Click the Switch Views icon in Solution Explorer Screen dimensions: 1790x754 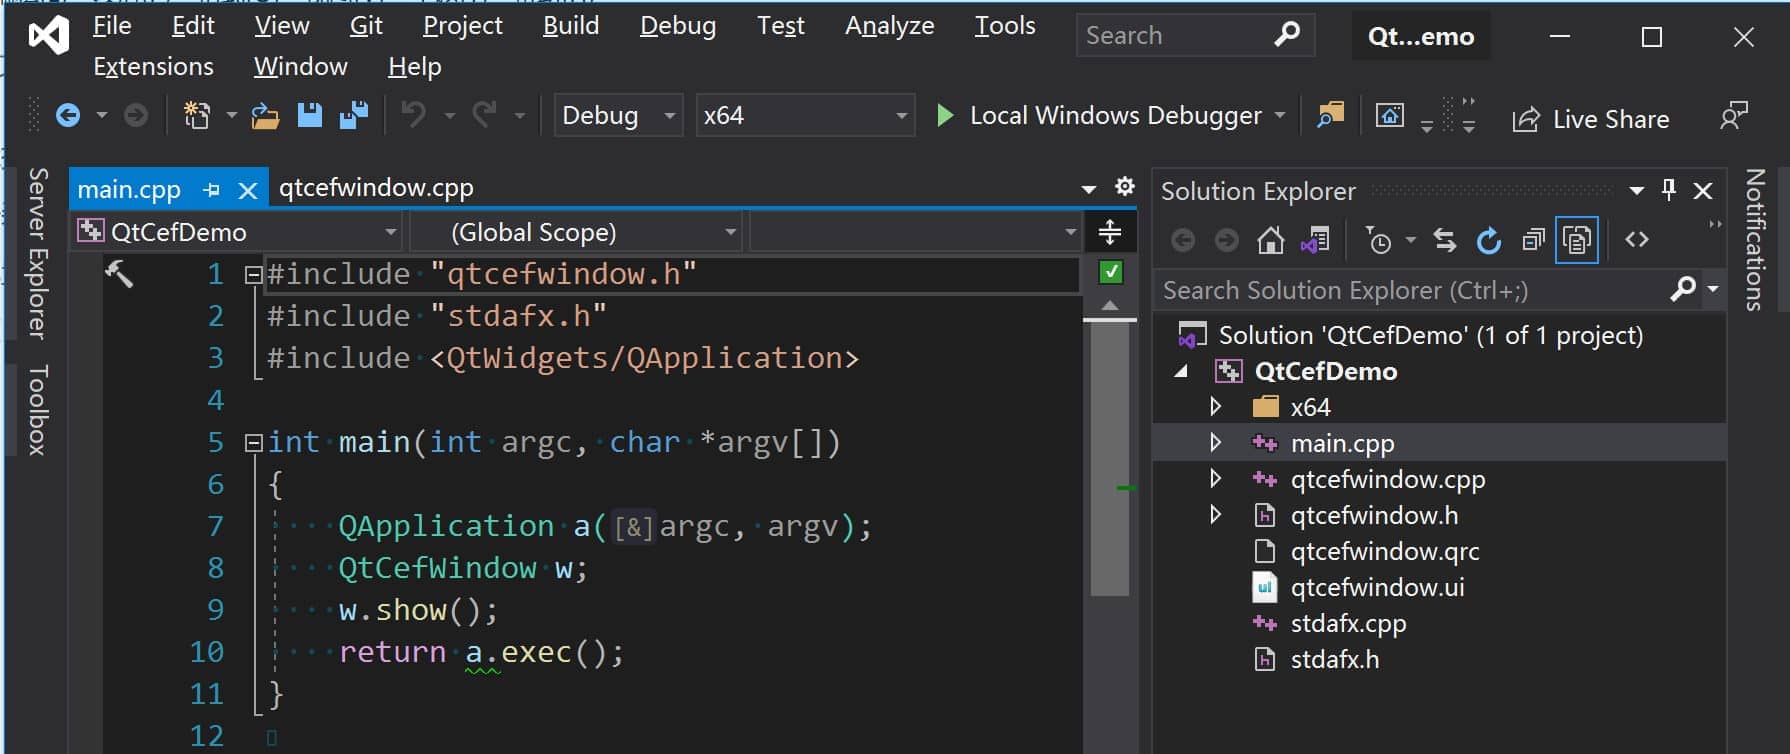[x=1315, y=240]
